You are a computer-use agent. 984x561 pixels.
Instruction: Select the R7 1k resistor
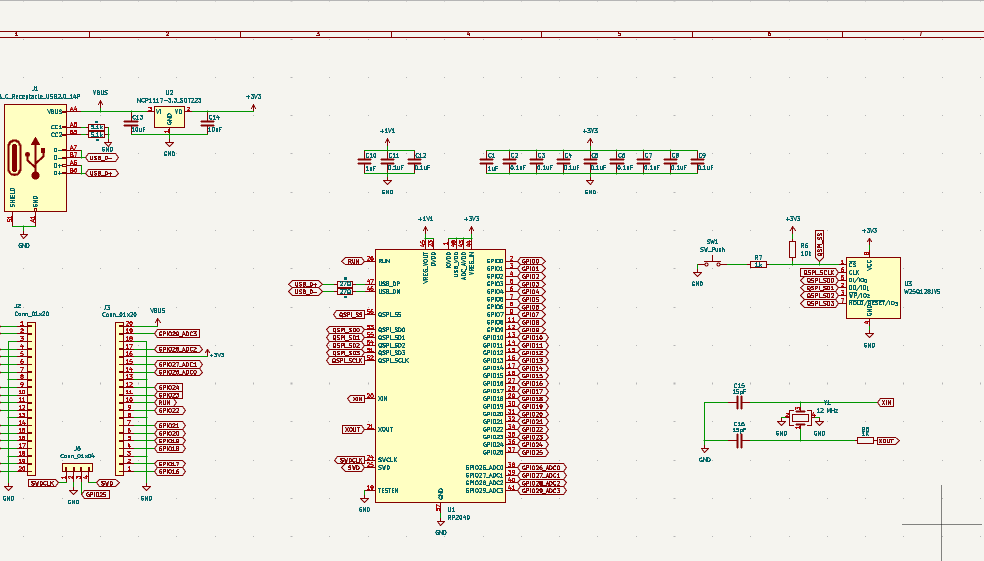pos(759,264)
